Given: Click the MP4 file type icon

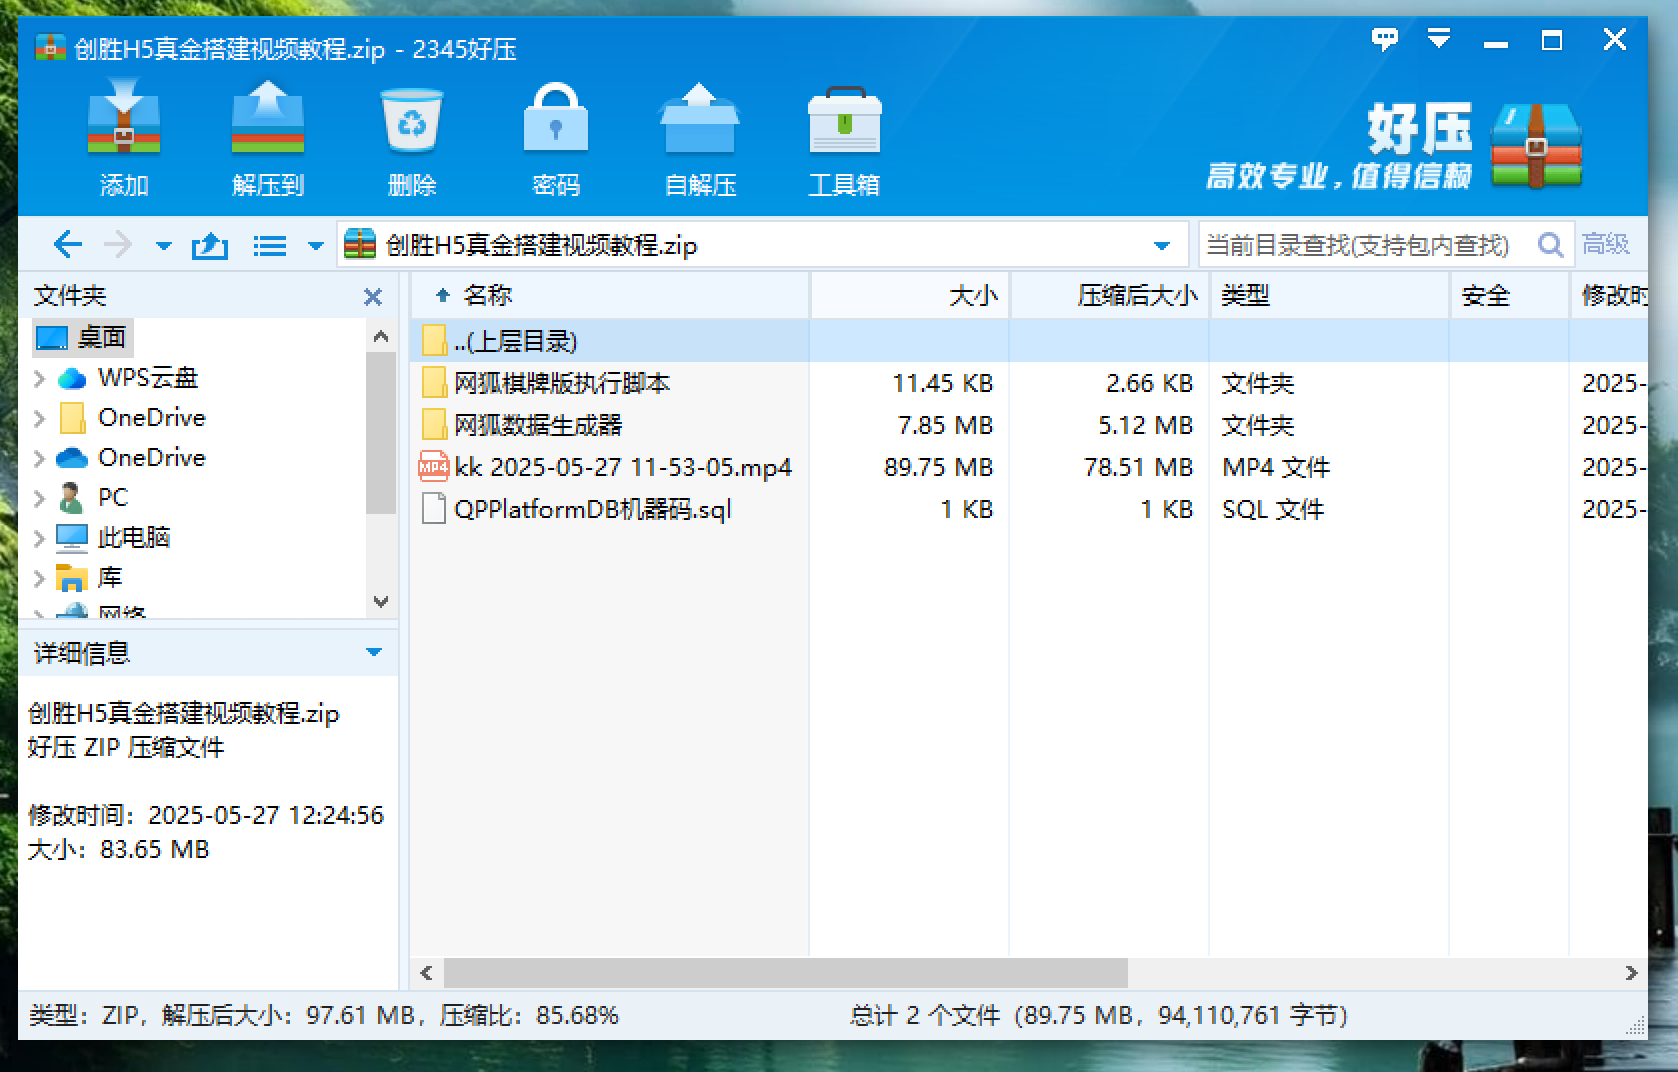Looking at the screenshot, I should (433, 467).
